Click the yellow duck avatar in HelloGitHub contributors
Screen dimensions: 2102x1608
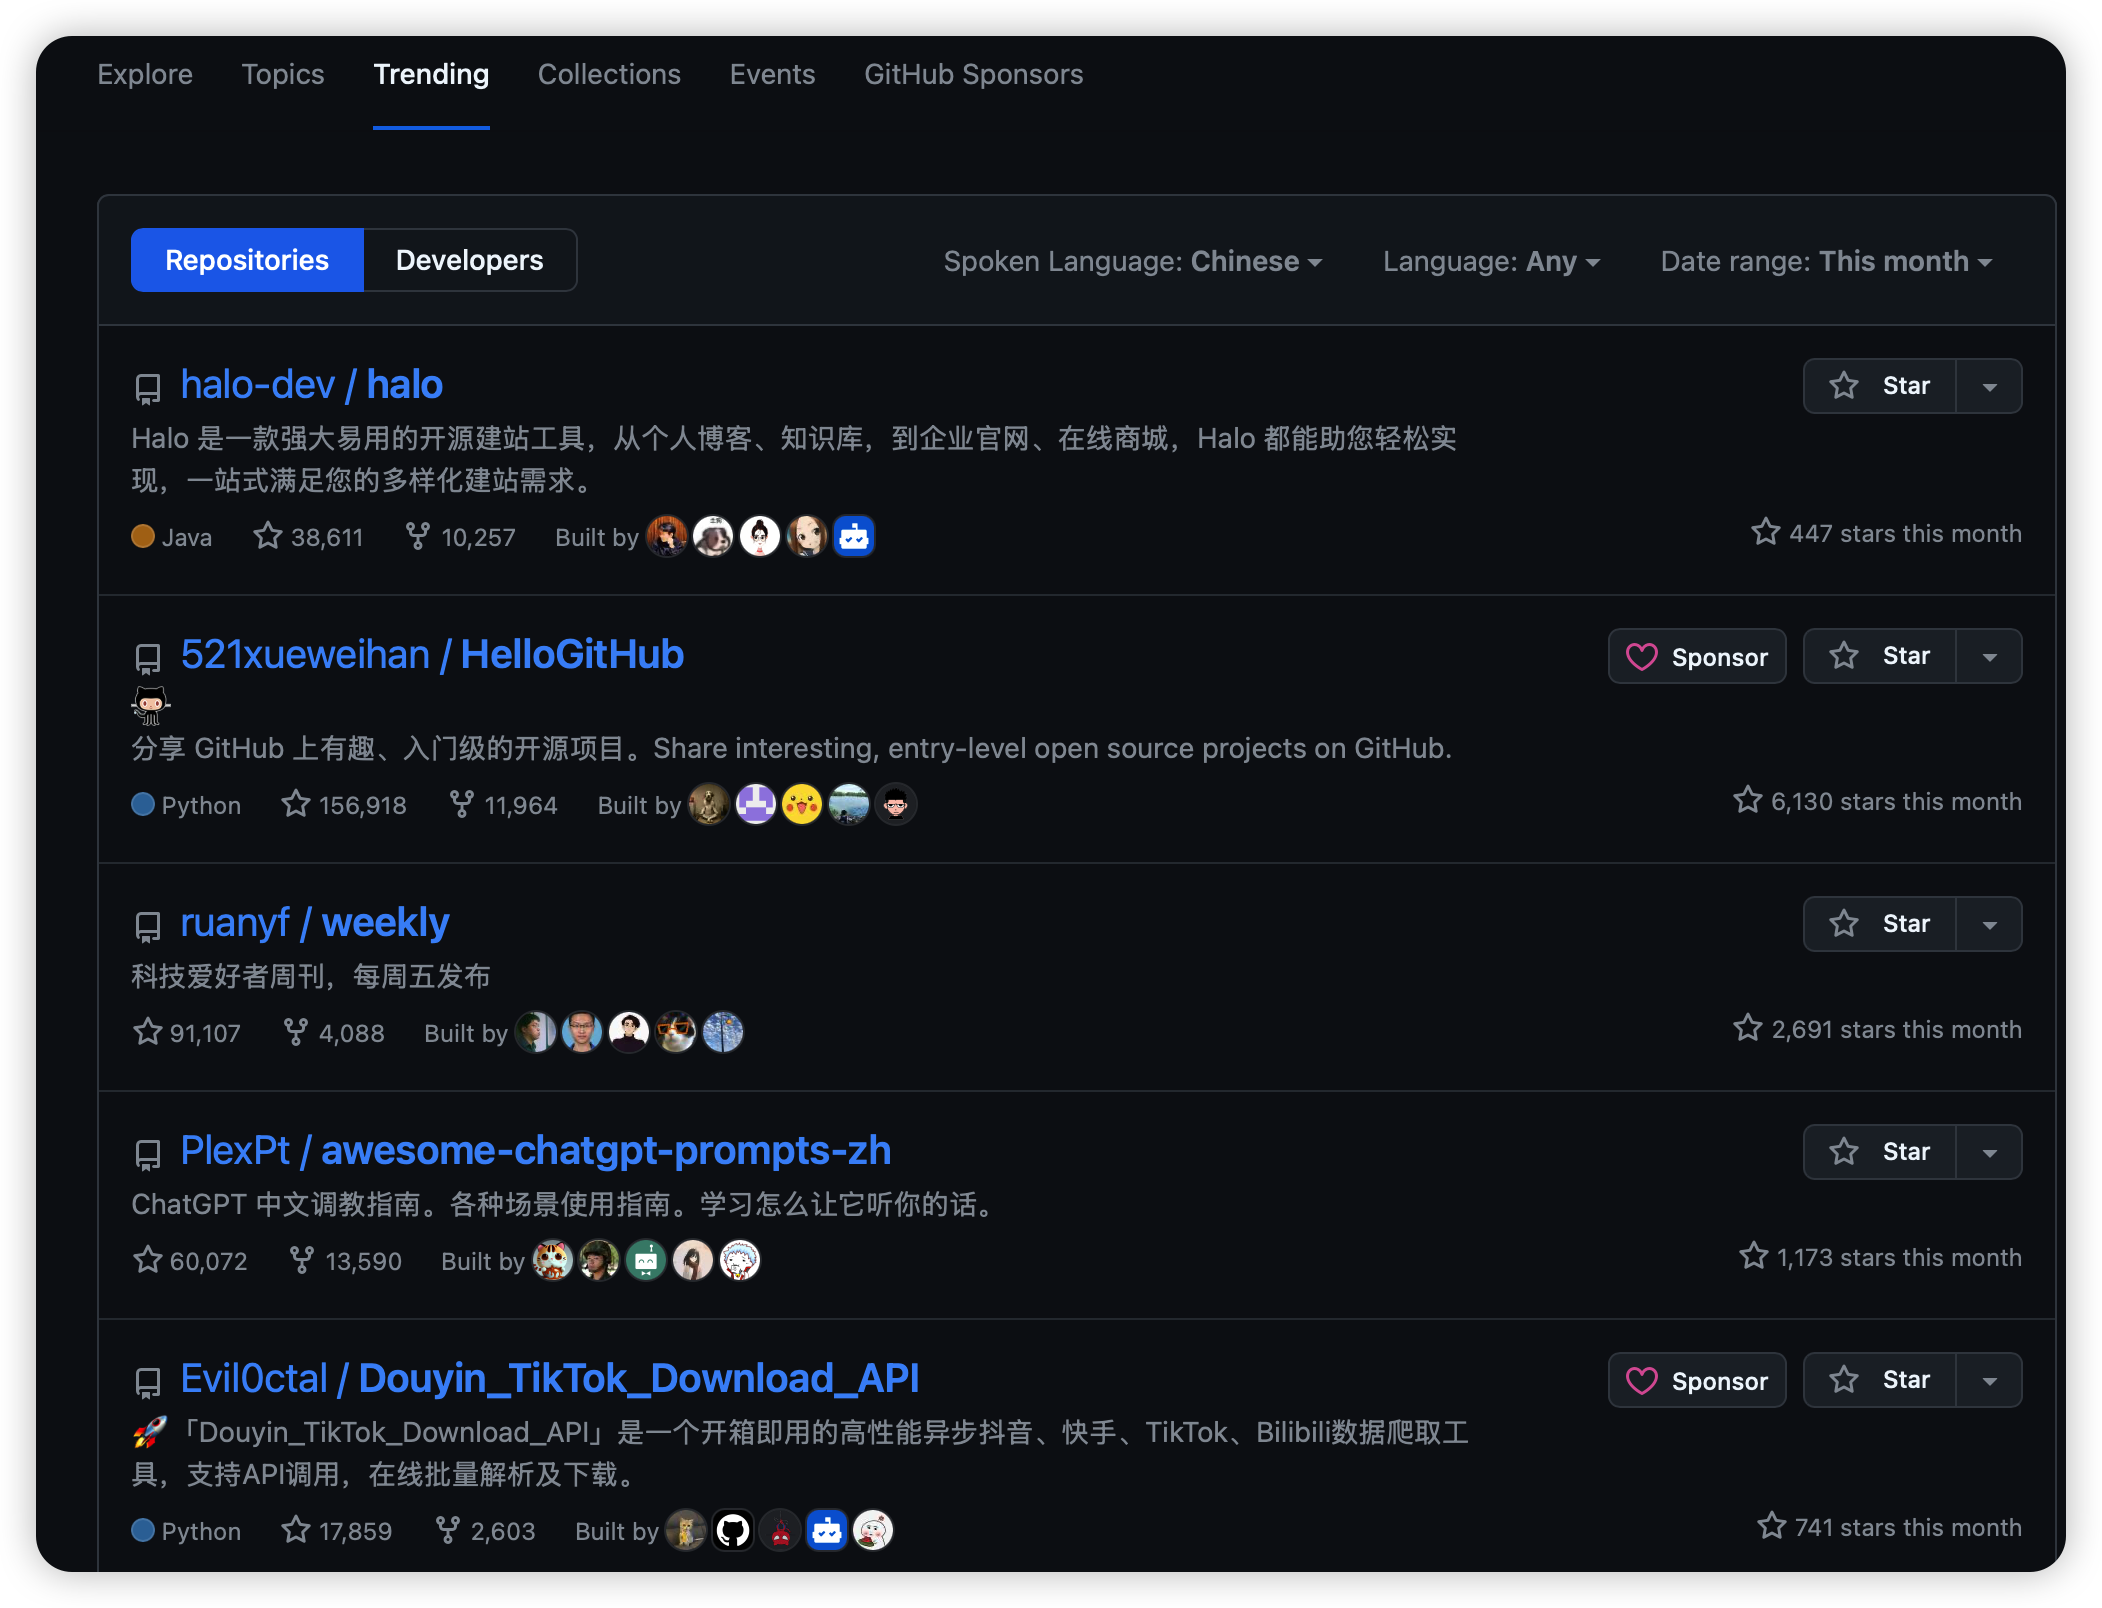(802, 805)
